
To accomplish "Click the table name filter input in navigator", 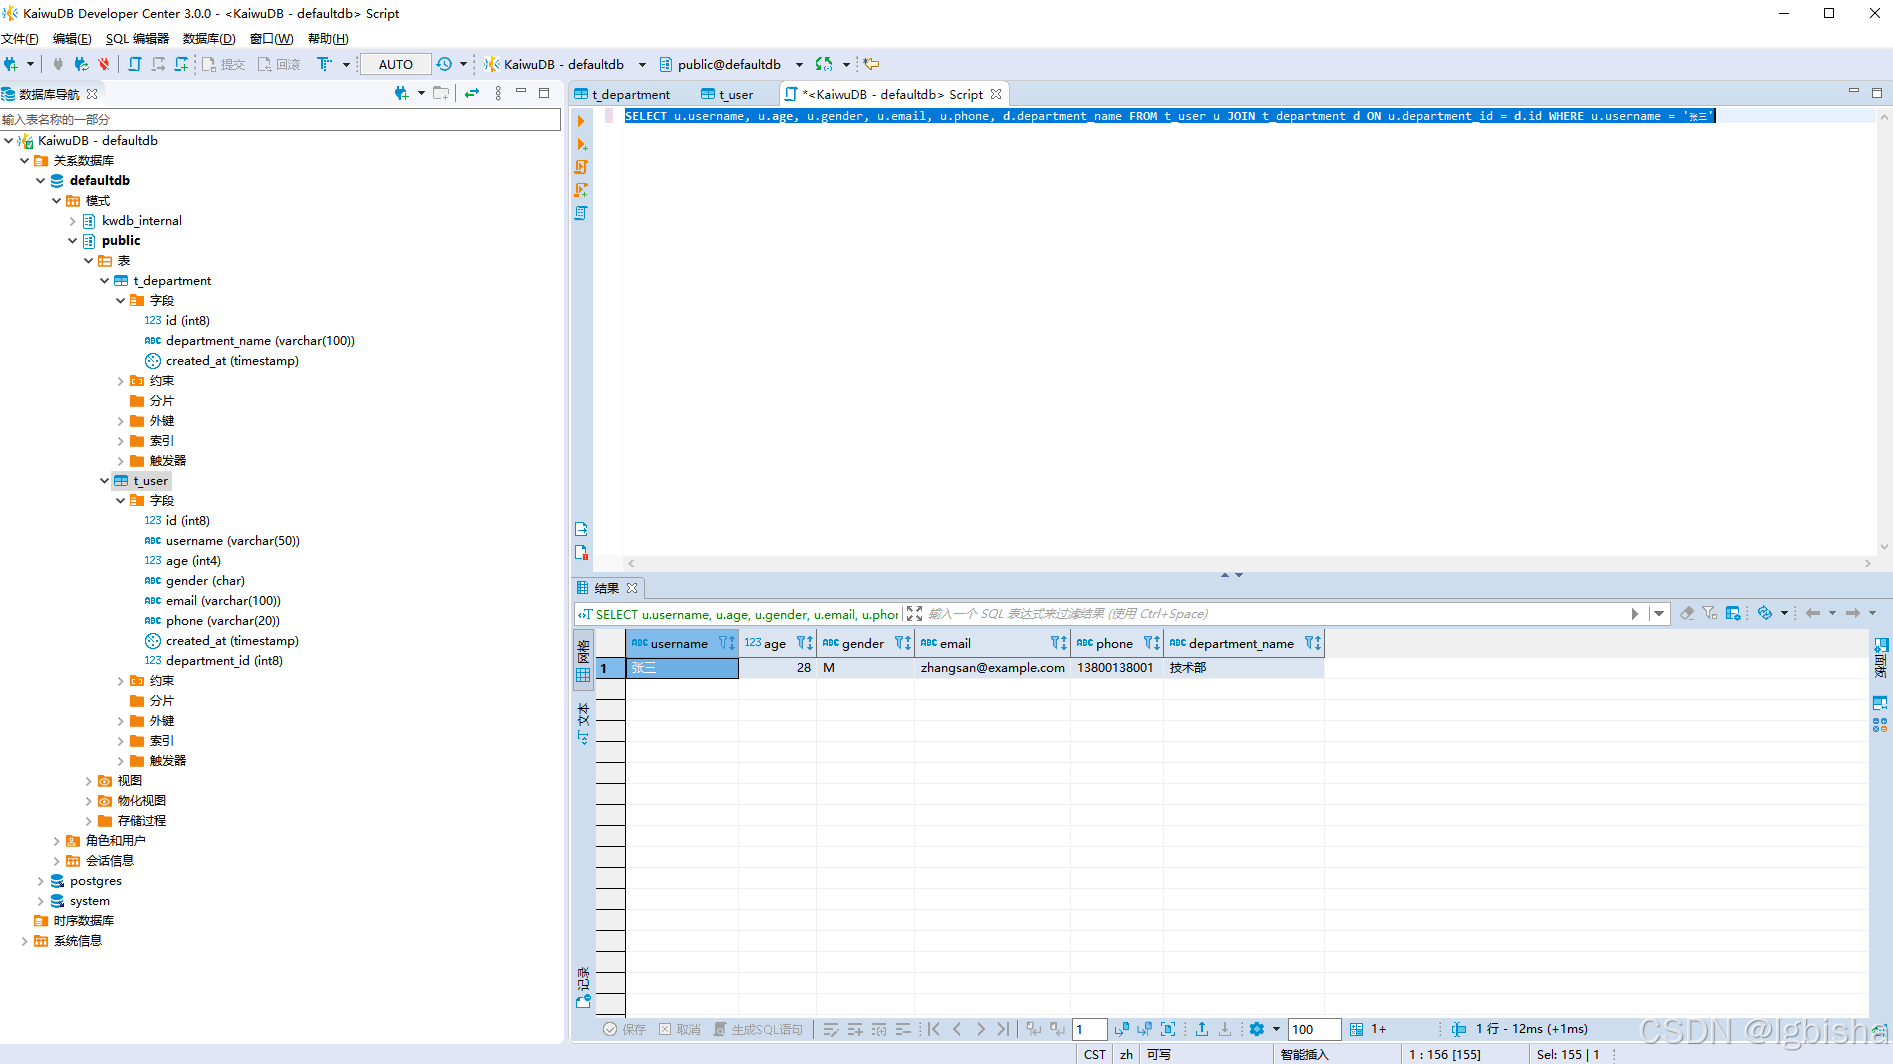I will (280, 120).
